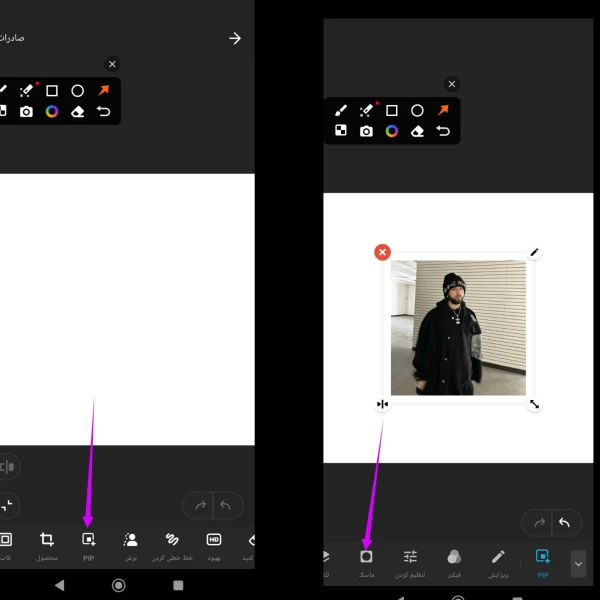The height and width of the screenshot is (600, 600).
Task: Click redo arrow in right screen
Action: click(x=540, y=522)
